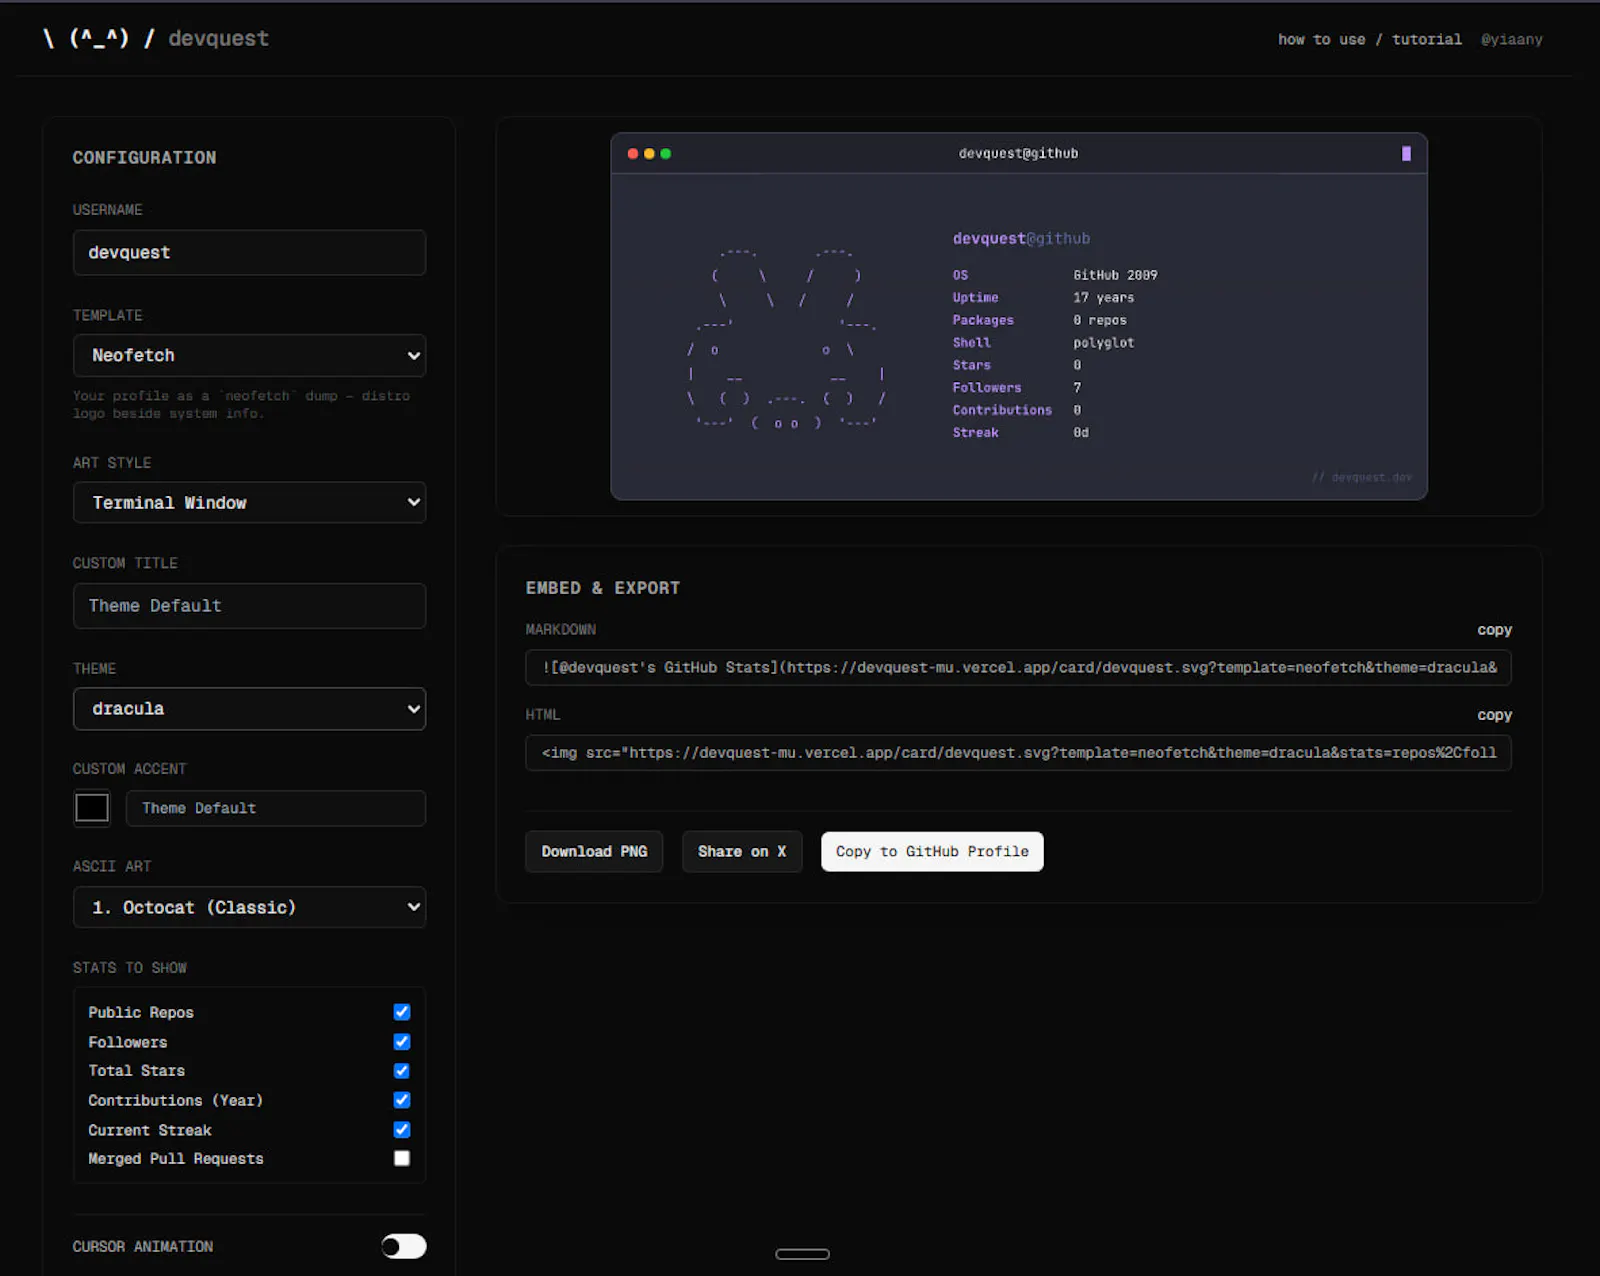The height and width of the screenshot is (1276, 1600).
Task: Copy the HTML embed code
Action: 1494,715
